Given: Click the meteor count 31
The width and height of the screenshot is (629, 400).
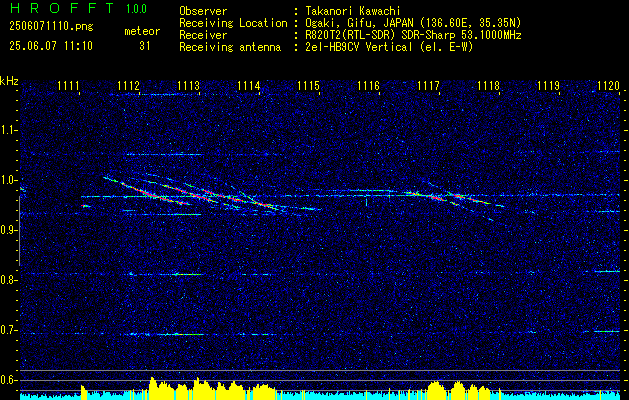Looking at the screenshot, I should click(x=144, y=46).
